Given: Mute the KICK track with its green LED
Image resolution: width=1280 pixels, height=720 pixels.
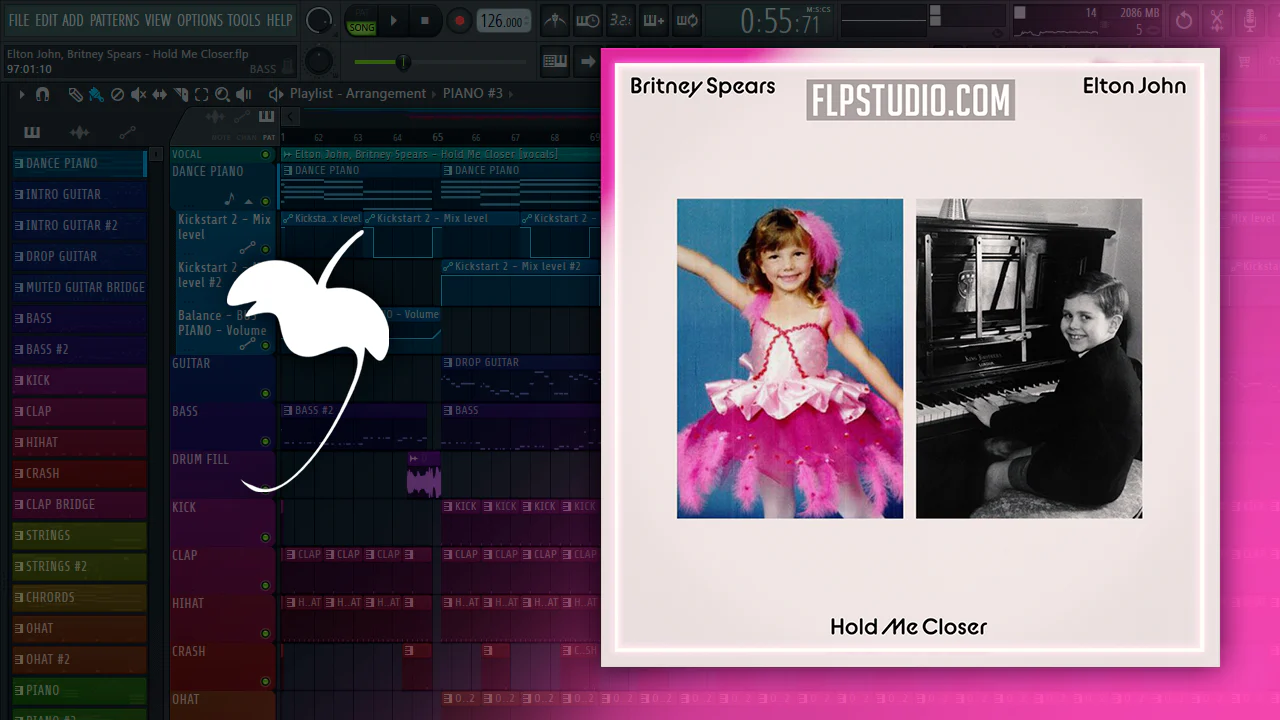Looking at the screenshot, I should click(x=265, y=538).
